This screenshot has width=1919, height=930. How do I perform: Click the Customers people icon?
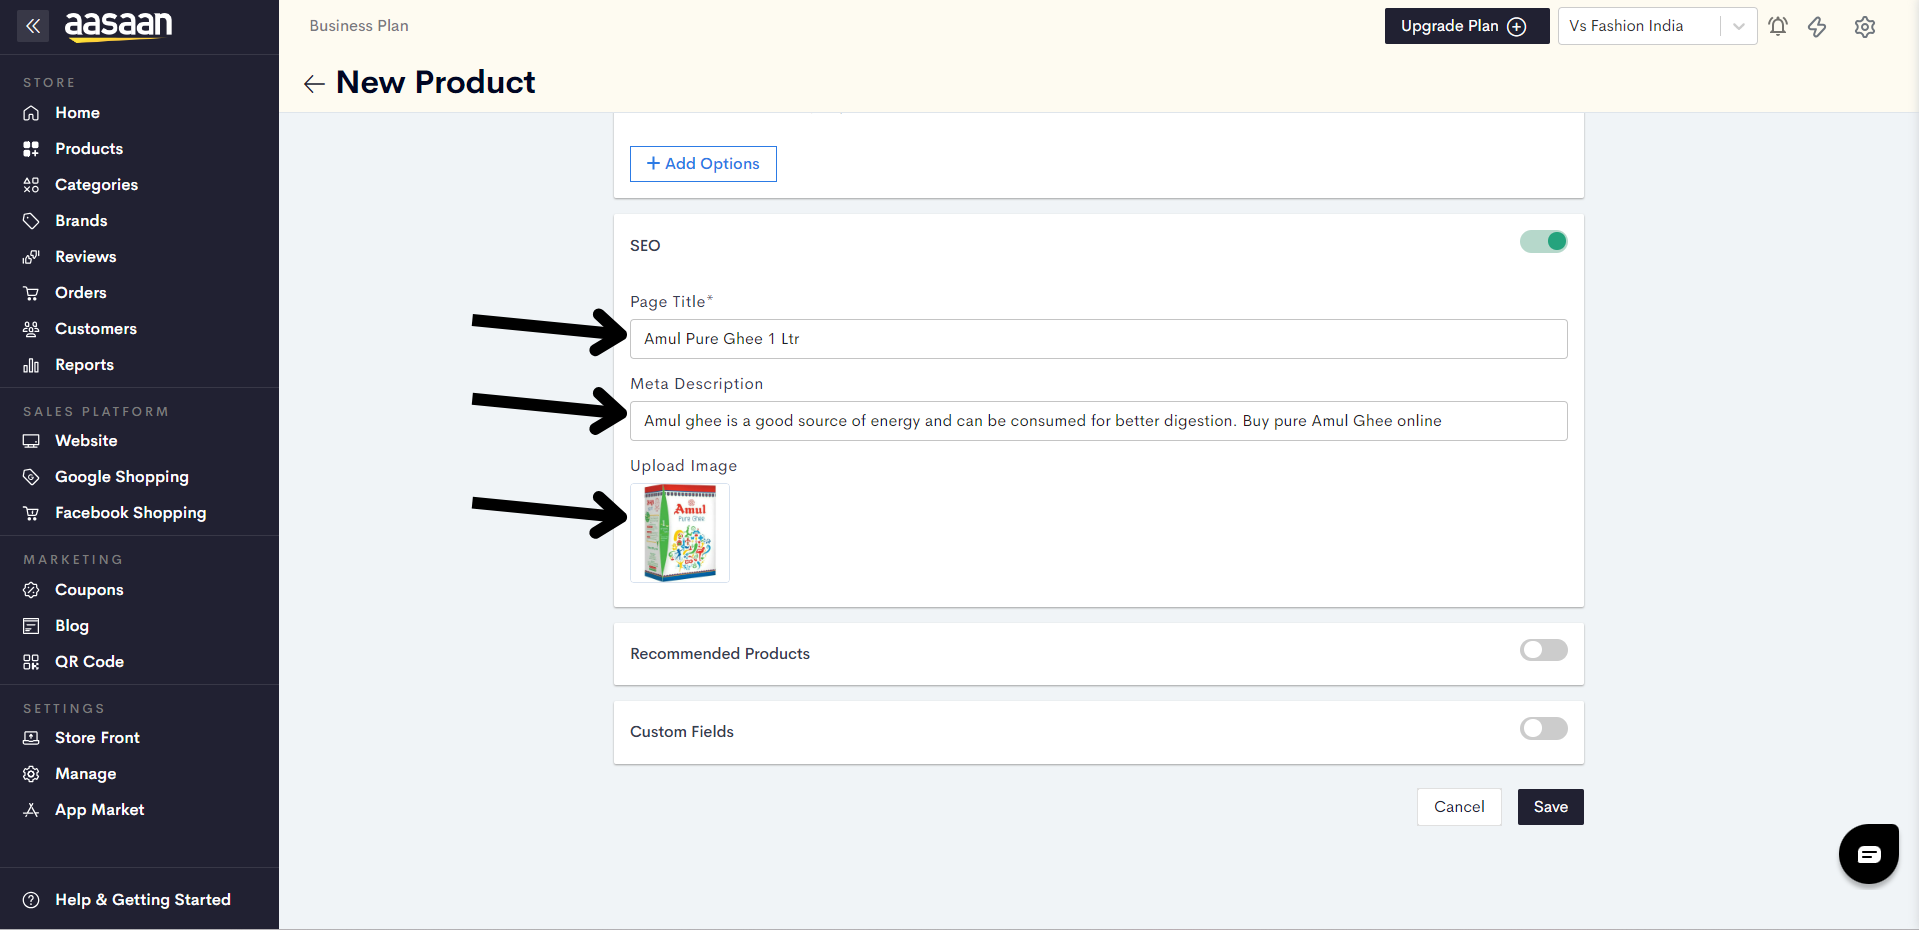tap(31, 329)
